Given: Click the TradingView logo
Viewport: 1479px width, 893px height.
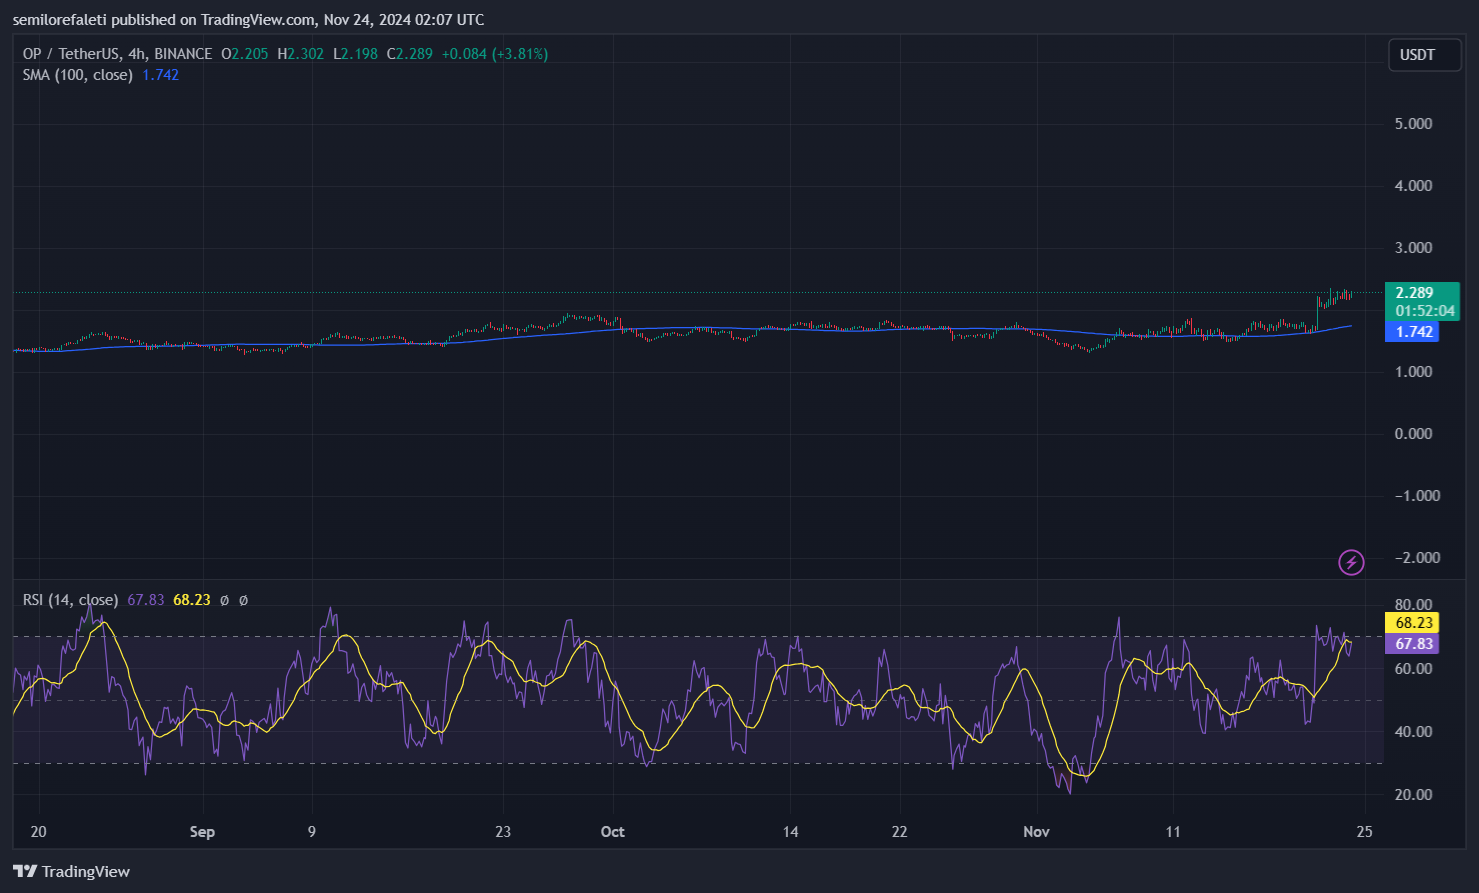Looking at the screenshot, I should coord(72,871).
